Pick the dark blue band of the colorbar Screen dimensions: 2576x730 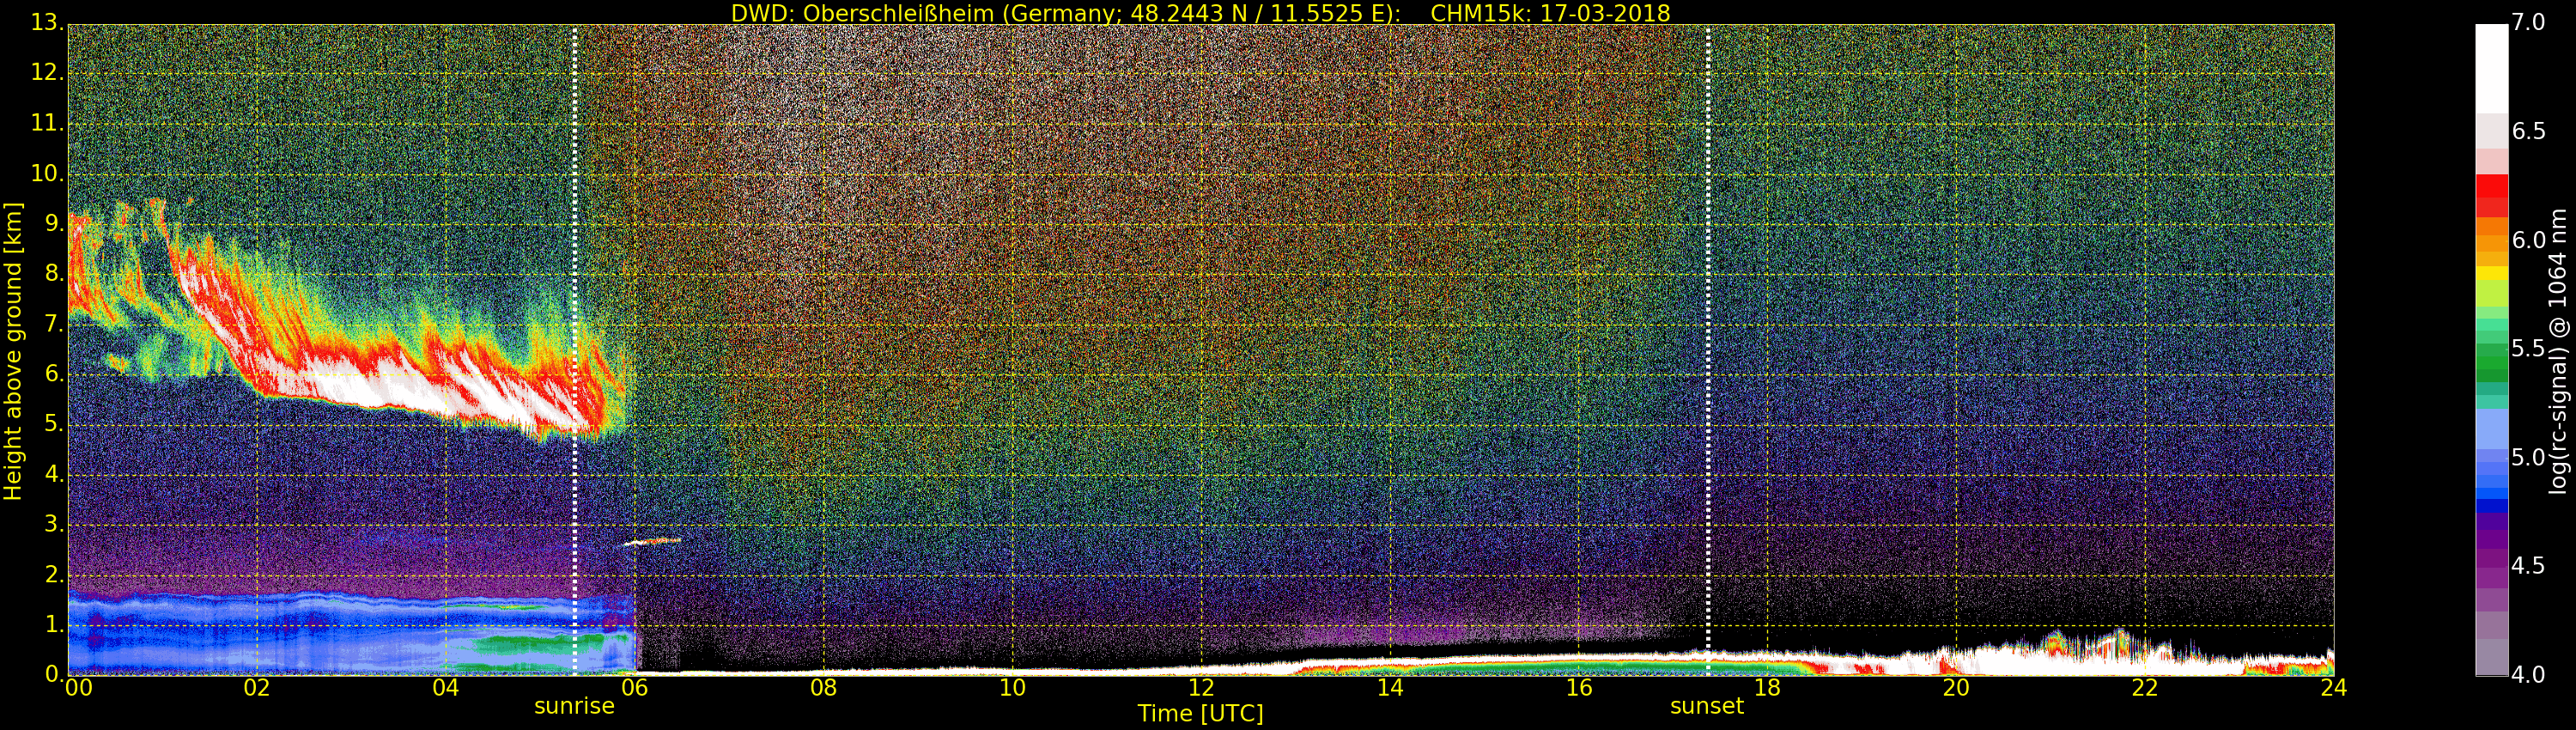point(2491,506)
